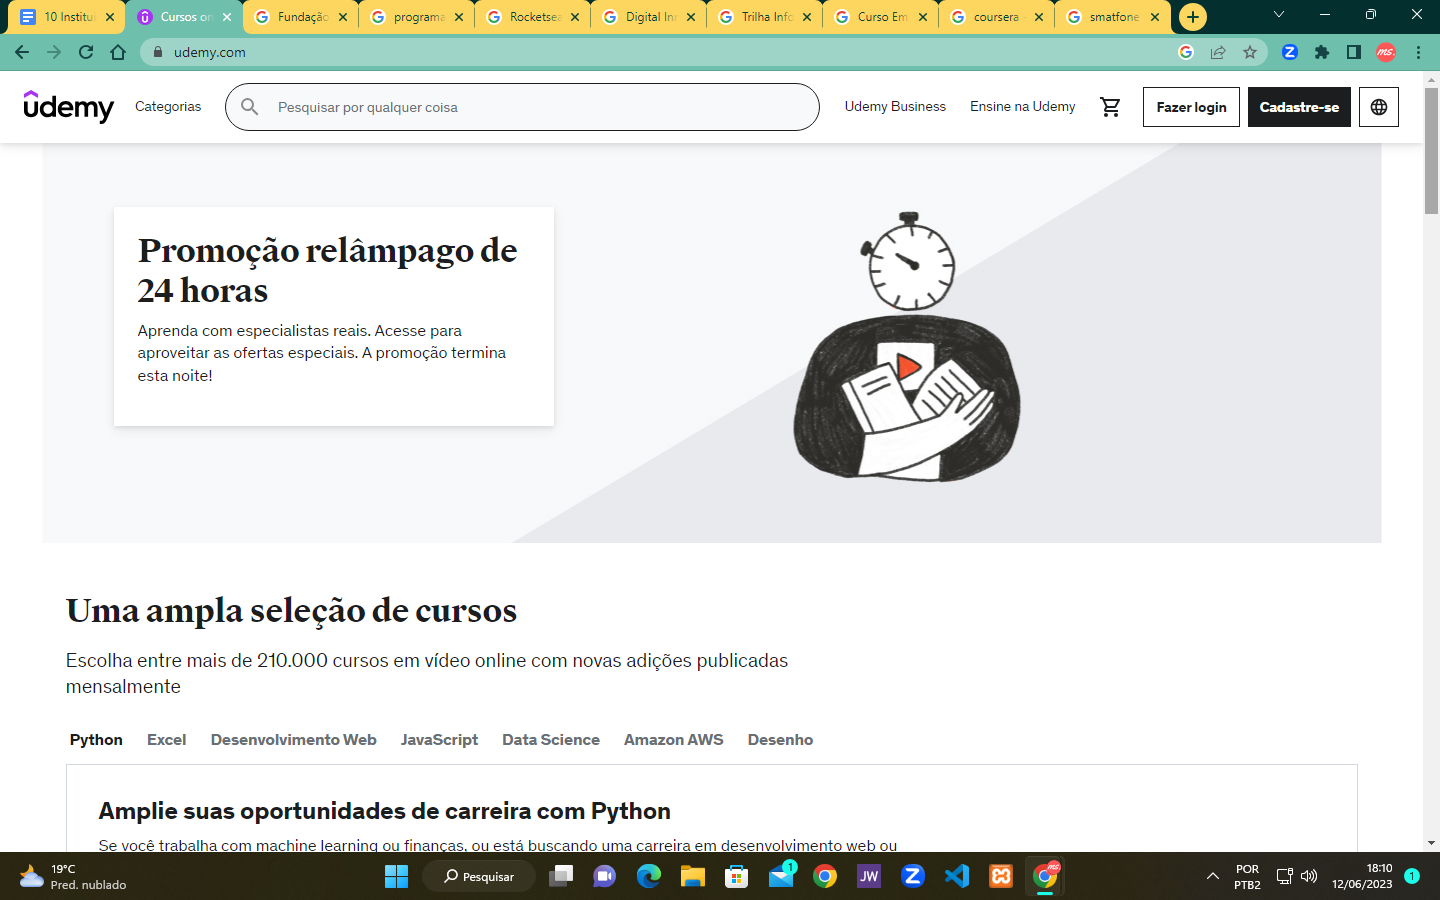Viewport: 1440px width, 900px height.
Task: Select the Amazon AWS tab
Action: (674, 740)
